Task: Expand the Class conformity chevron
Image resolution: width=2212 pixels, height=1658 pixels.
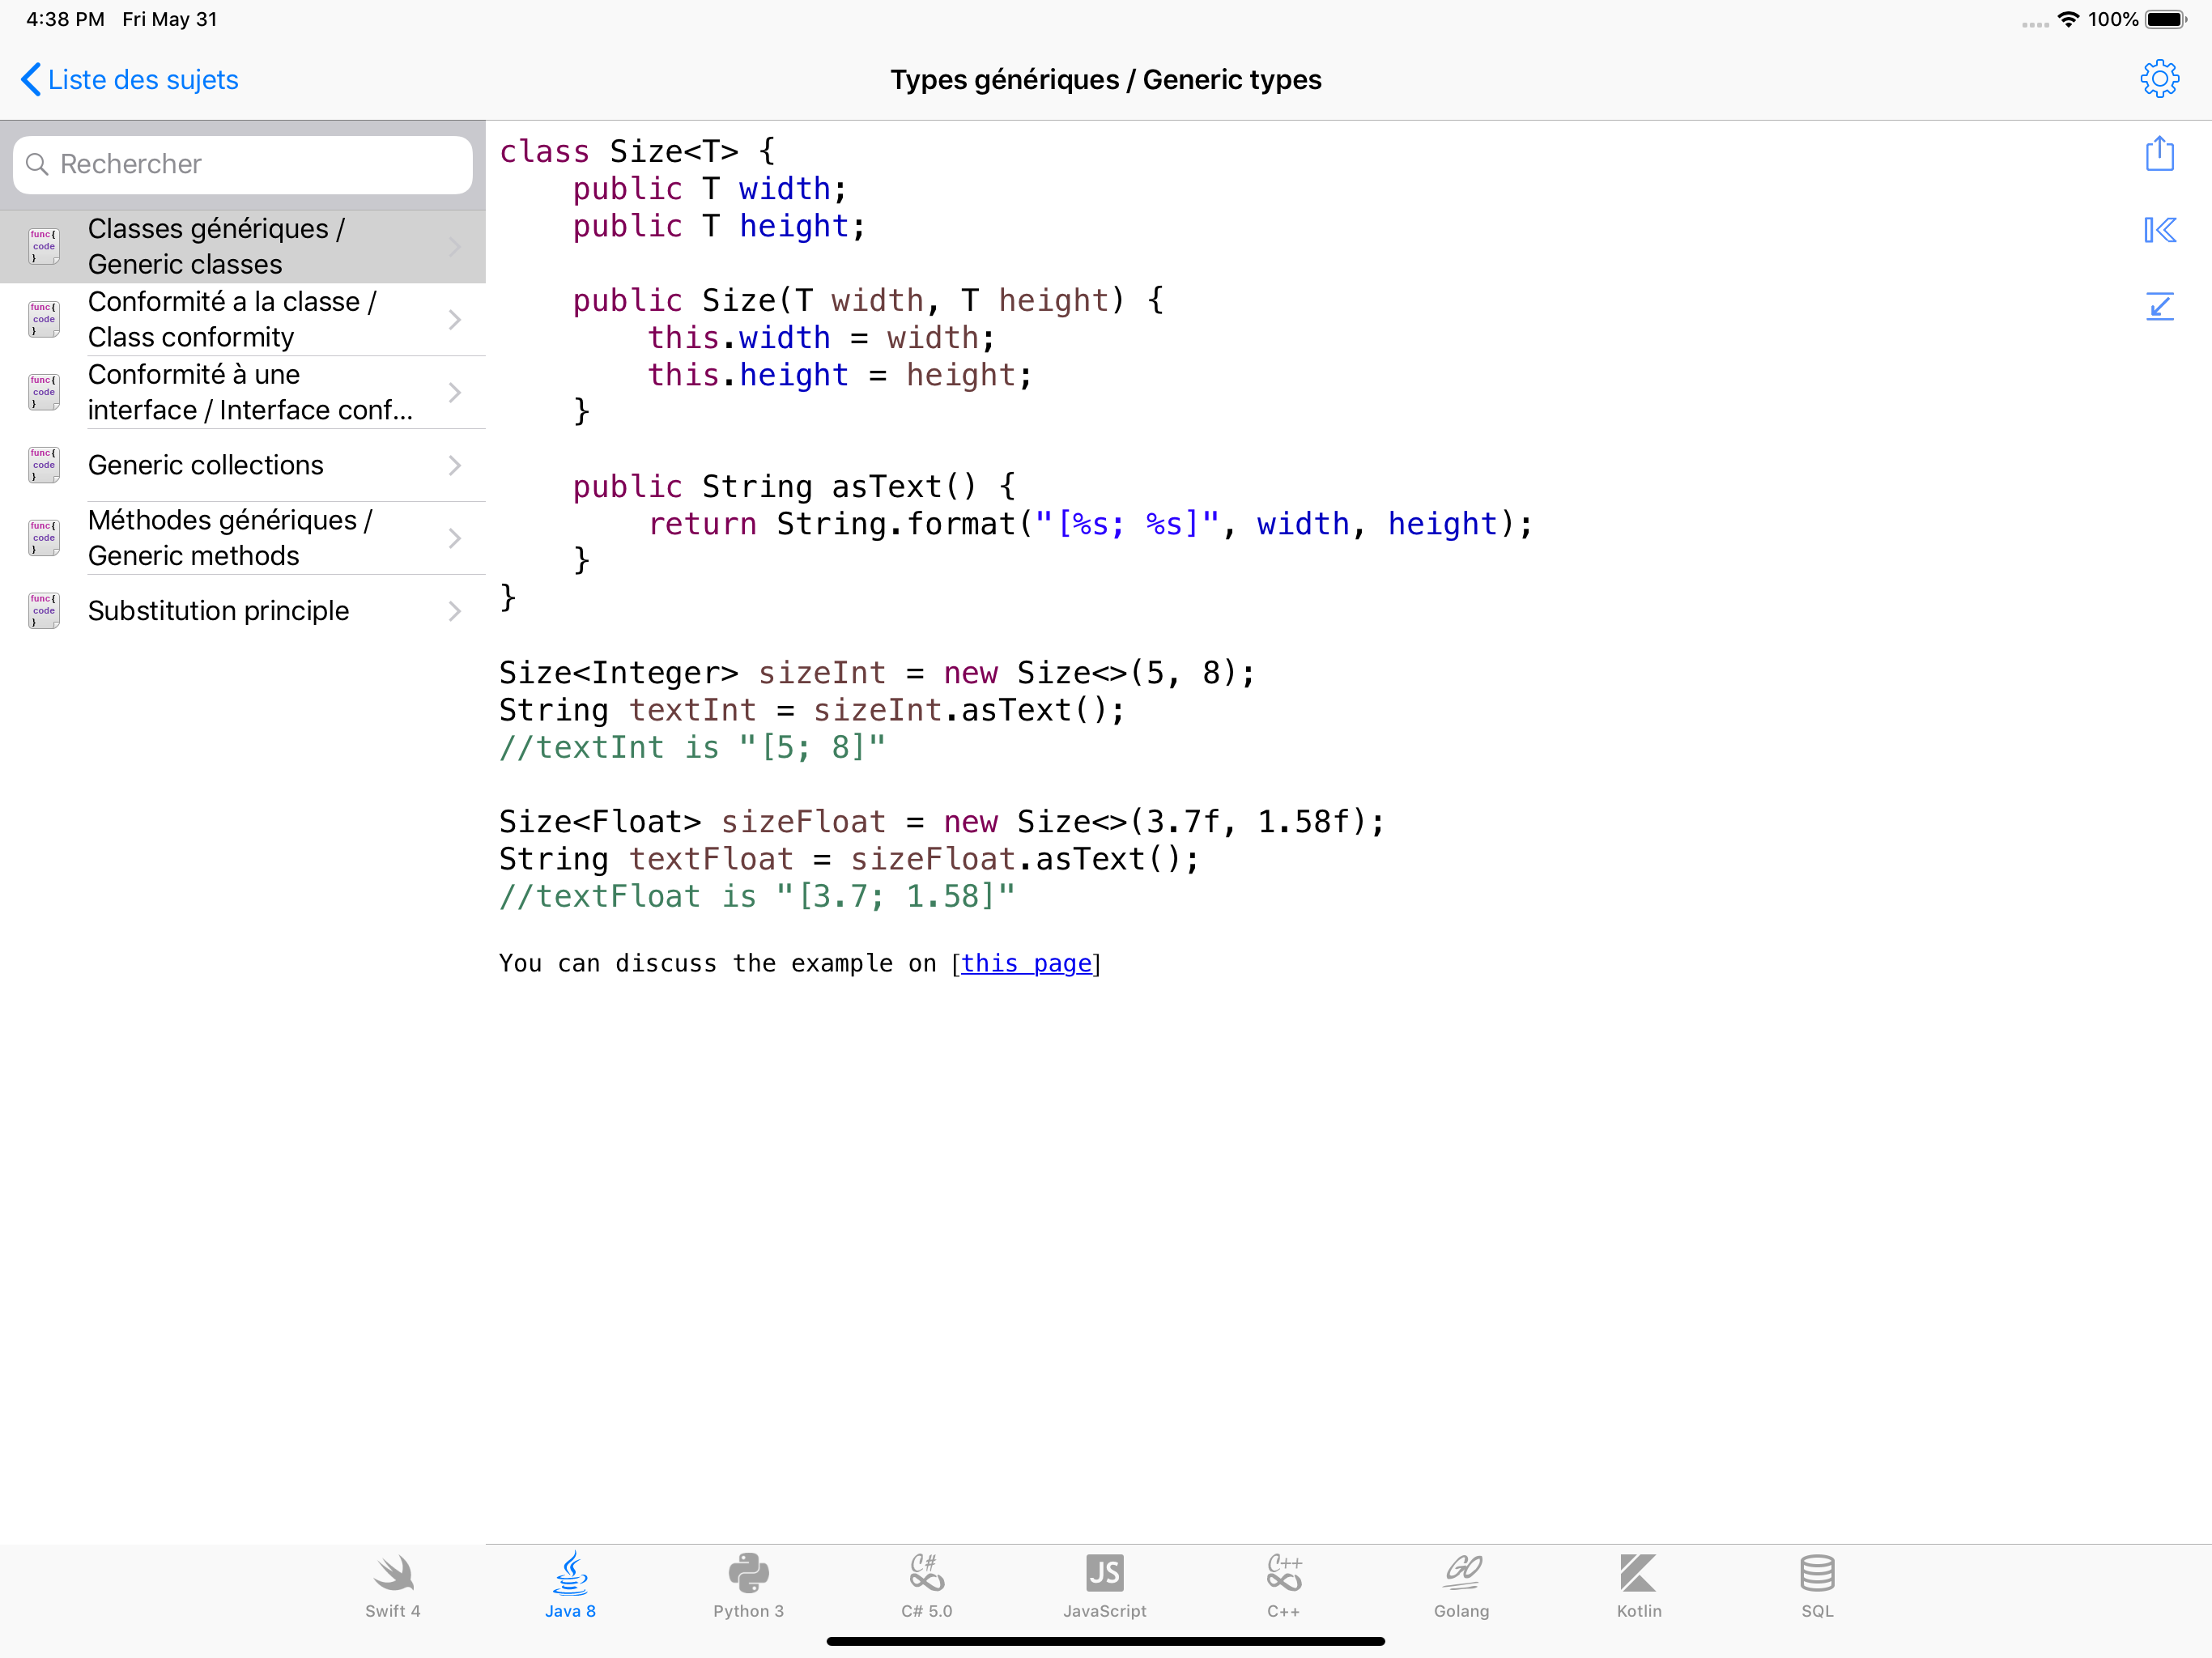Action: click(455, 320)
